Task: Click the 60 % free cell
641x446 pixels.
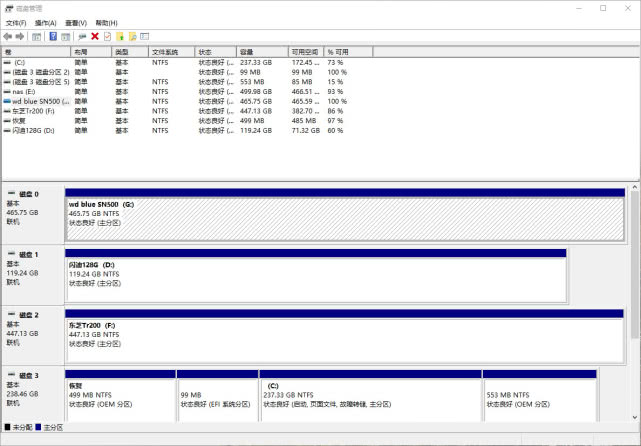Action: (x=335, y=130)
